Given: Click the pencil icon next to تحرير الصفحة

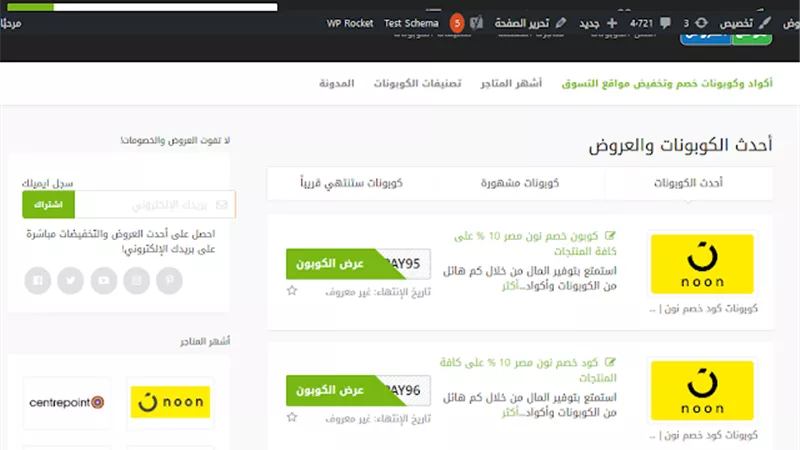Looking at the screenshot, I should (561, 23).
